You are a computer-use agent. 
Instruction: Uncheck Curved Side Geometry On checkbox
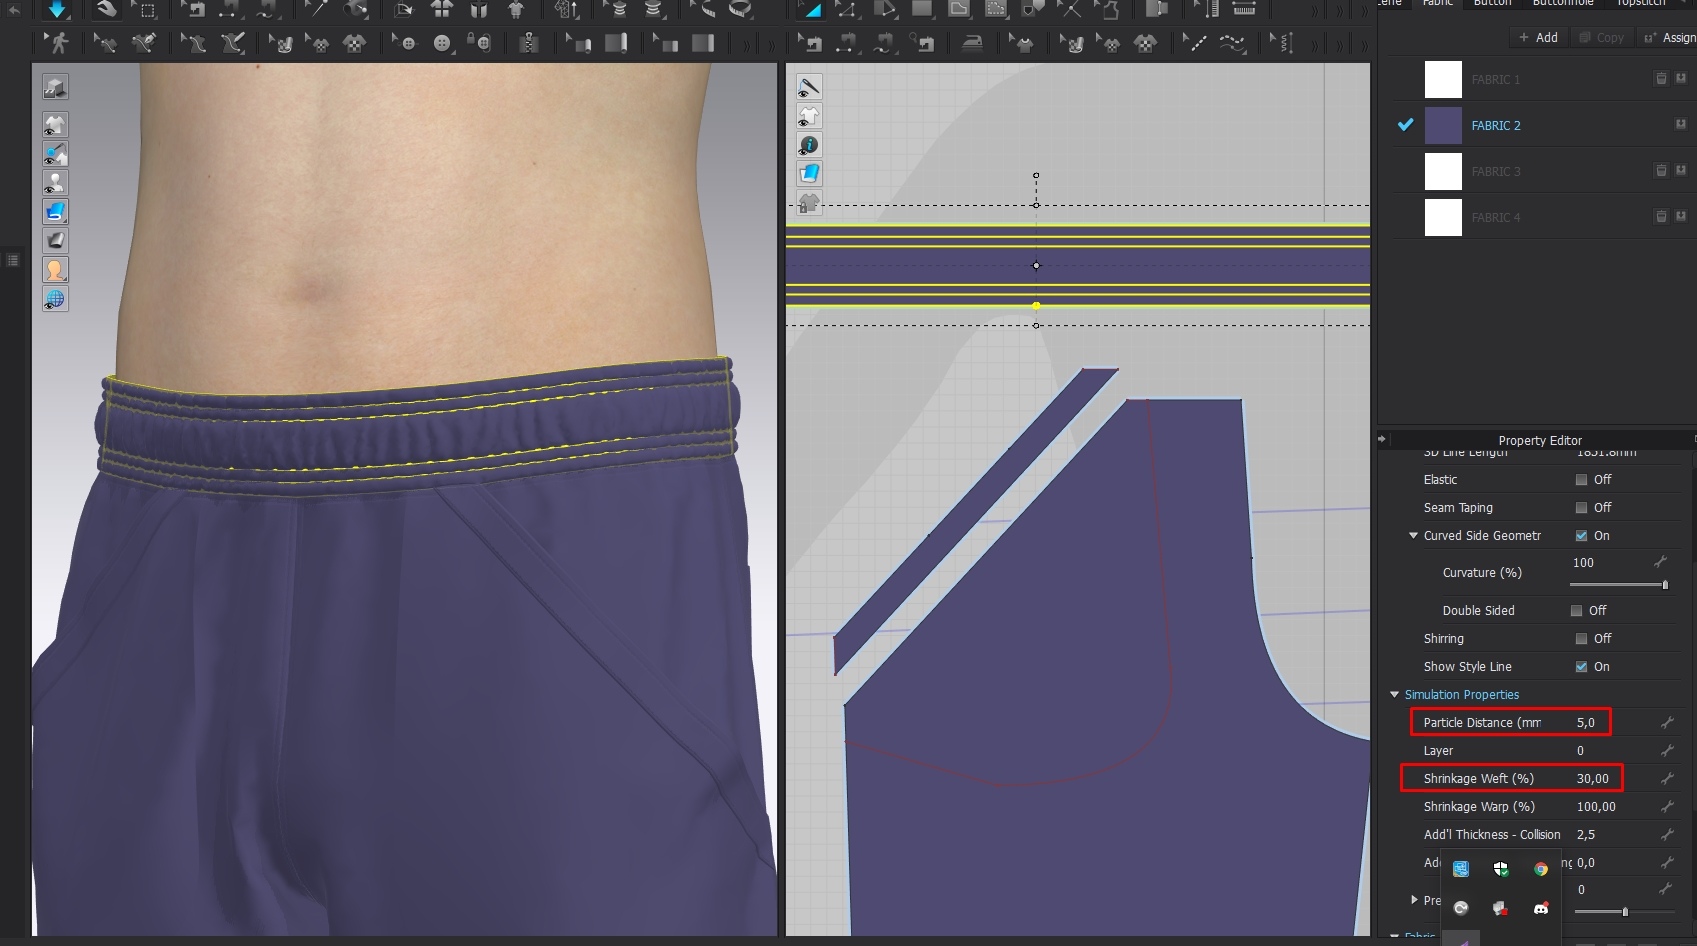pos(1581,536)
